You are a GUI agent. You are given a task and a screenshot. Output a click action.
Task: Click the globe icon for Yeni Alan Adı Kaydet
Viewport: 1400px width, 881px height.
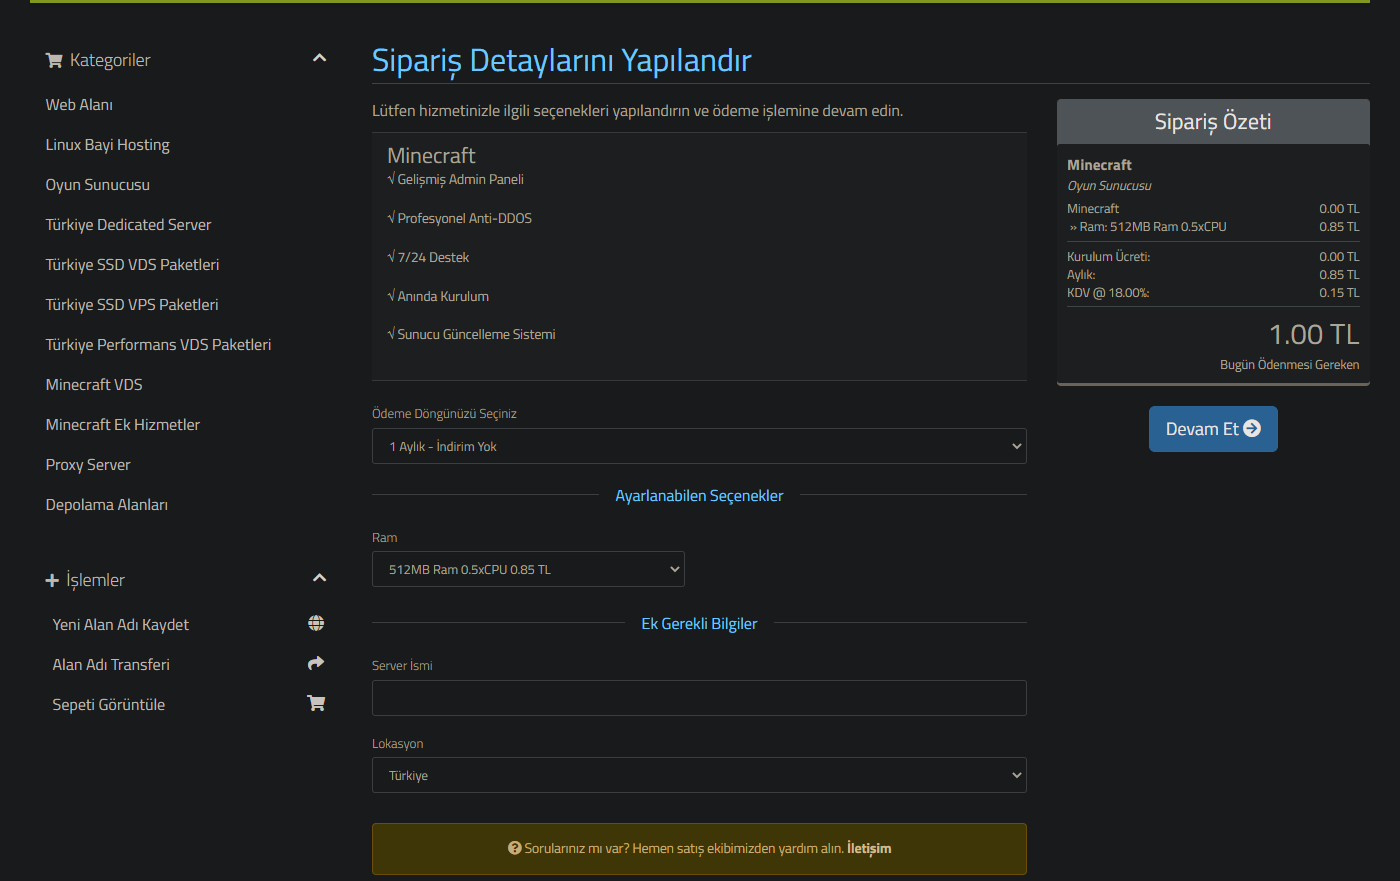click(x=316, y=623)
